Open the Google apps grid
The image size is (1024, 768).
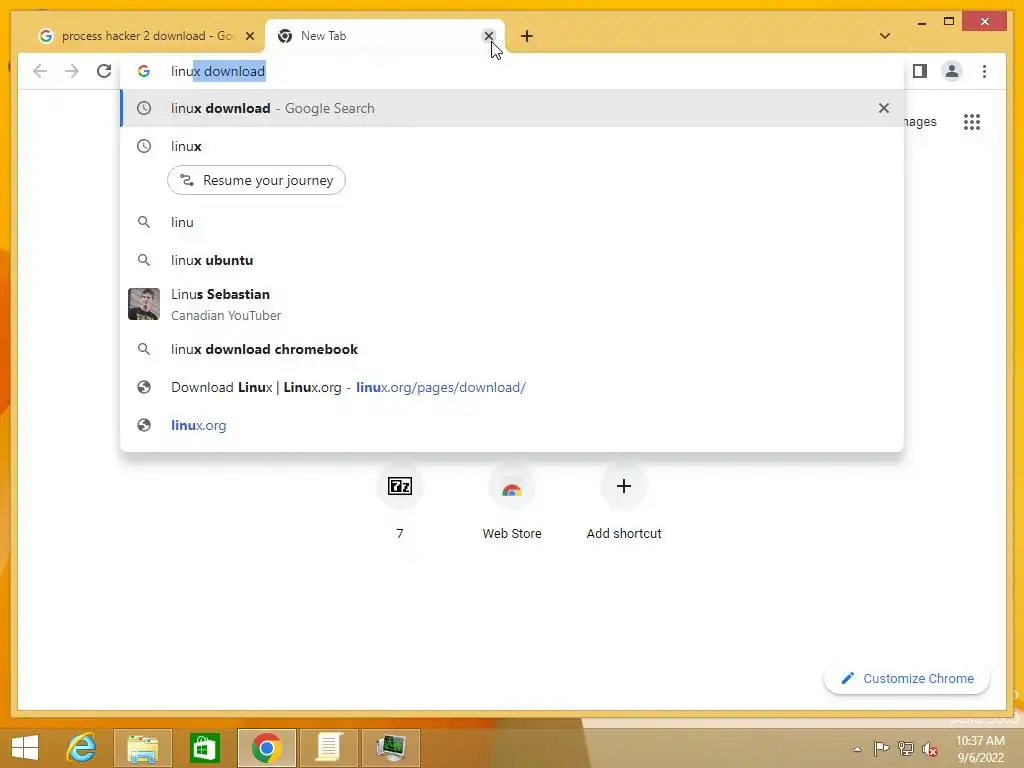point(972,121)
